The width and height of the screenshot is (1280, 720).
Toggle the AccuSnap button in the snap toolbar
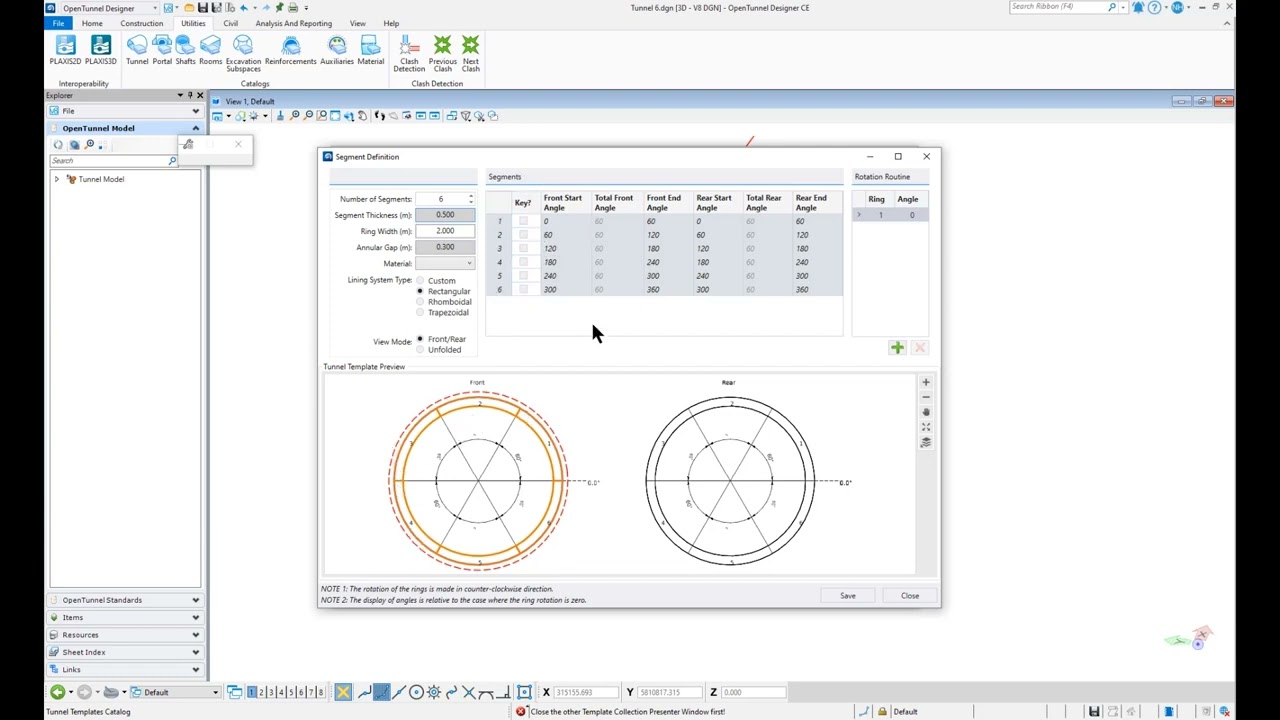(x=343, y=692)
